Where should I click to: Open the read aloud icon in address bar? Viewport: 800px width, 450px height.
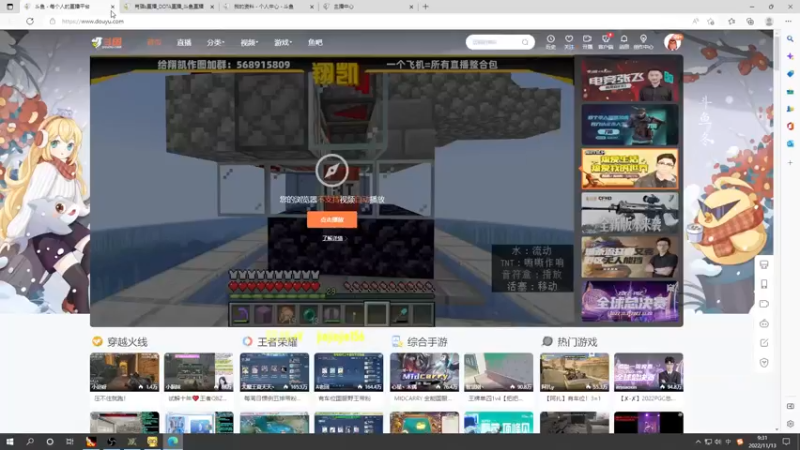pos(695,21)
